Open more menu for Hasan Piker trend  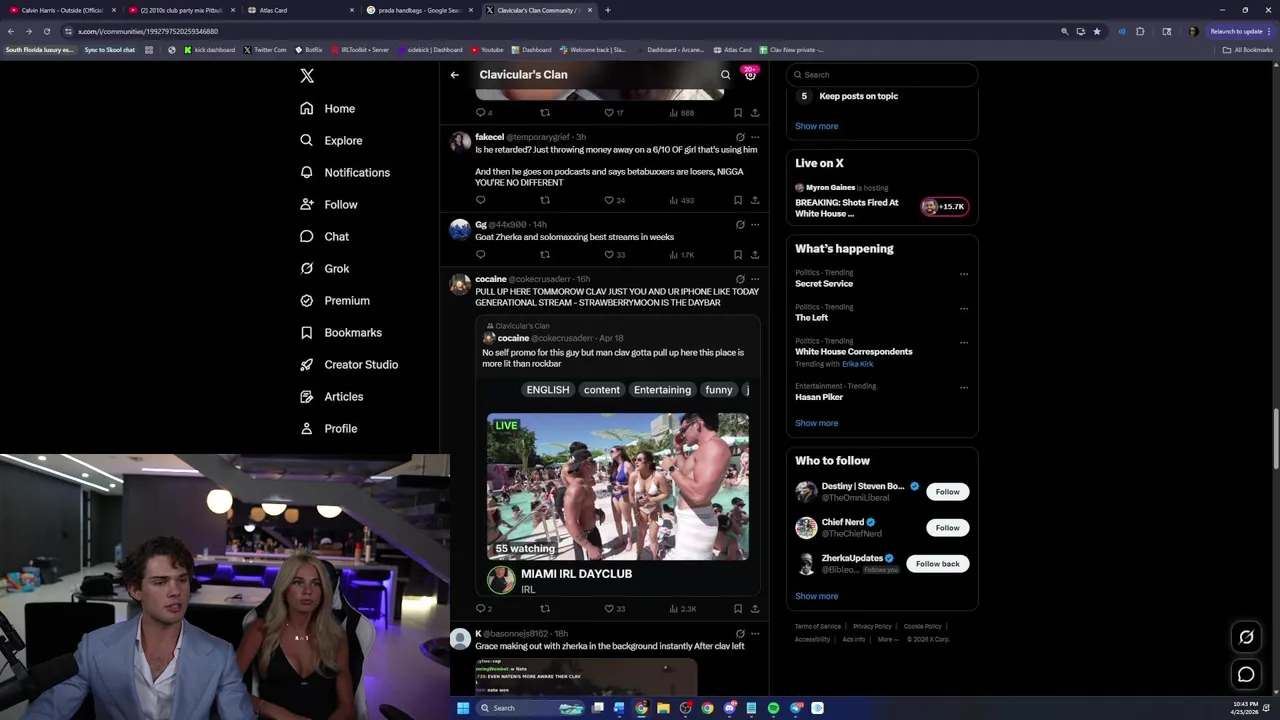coord(964,387)
